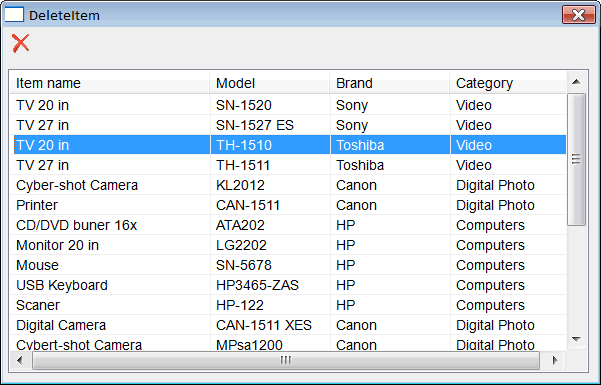Screen dimensions: 601x385
Task: Click the red X delete item icon
Action: (x=20, y=43)
